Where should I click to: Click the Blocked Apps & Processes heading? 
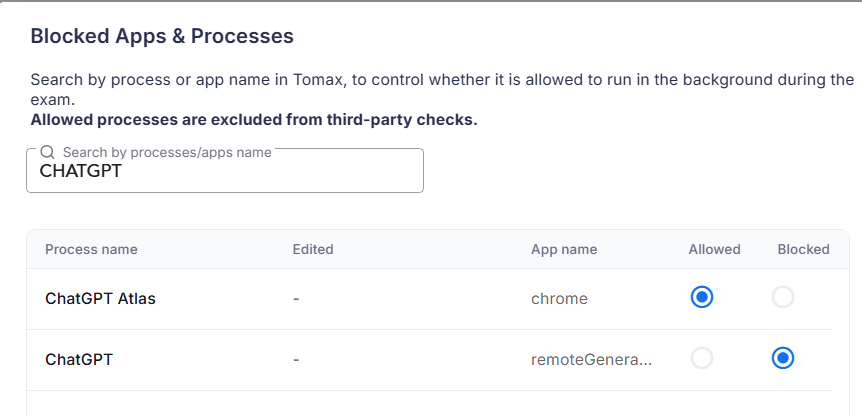pos(162,36)
